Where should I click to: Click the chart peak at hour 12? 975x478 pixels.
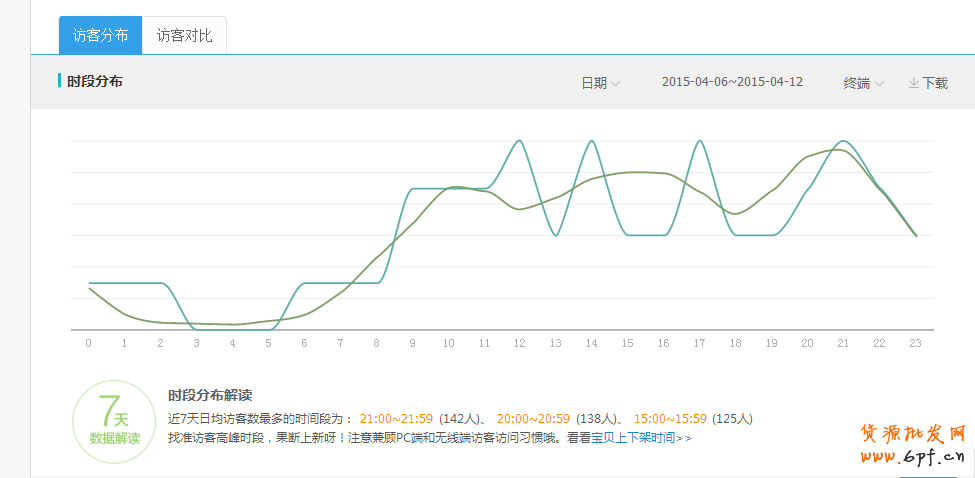519,141
